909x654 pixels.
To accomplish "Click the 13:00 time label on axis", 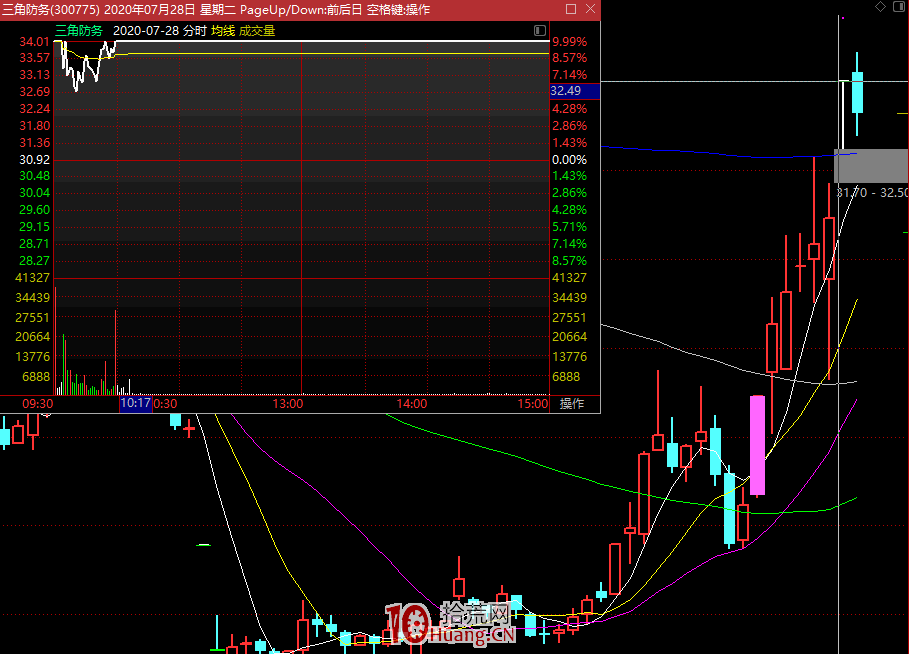I will (288, 404).
